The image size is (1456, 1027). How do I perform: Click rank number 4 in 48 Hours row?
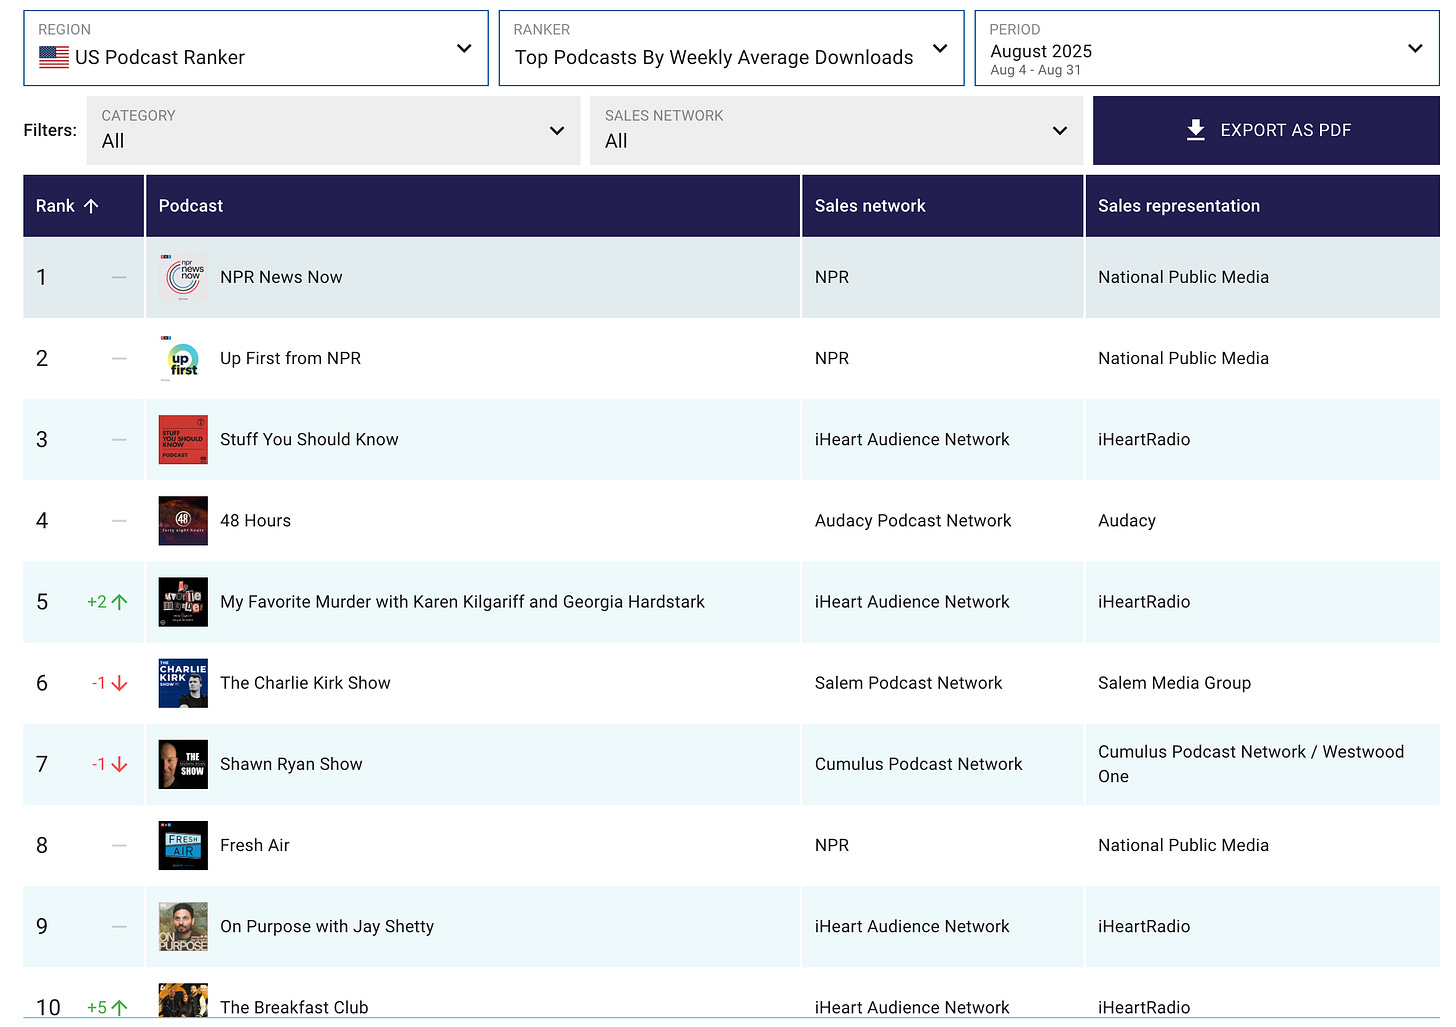[x=42, y=520]
